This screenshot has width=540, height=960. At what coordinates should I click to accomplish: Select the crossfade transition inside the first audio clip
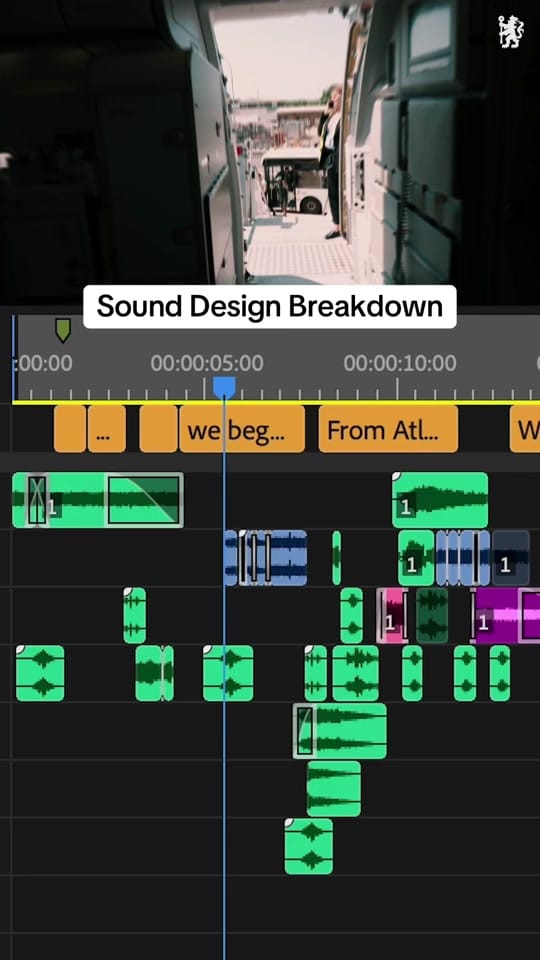pyautogui.click(x=37, y=500)
